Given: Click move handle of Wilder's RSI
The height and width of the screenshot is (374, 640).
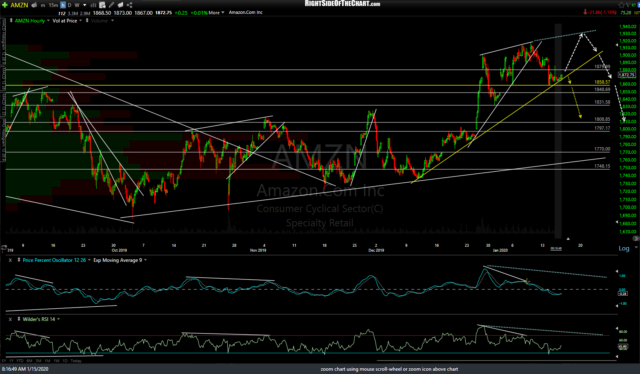Looking at the screenshot, I should tap(18, 319).
